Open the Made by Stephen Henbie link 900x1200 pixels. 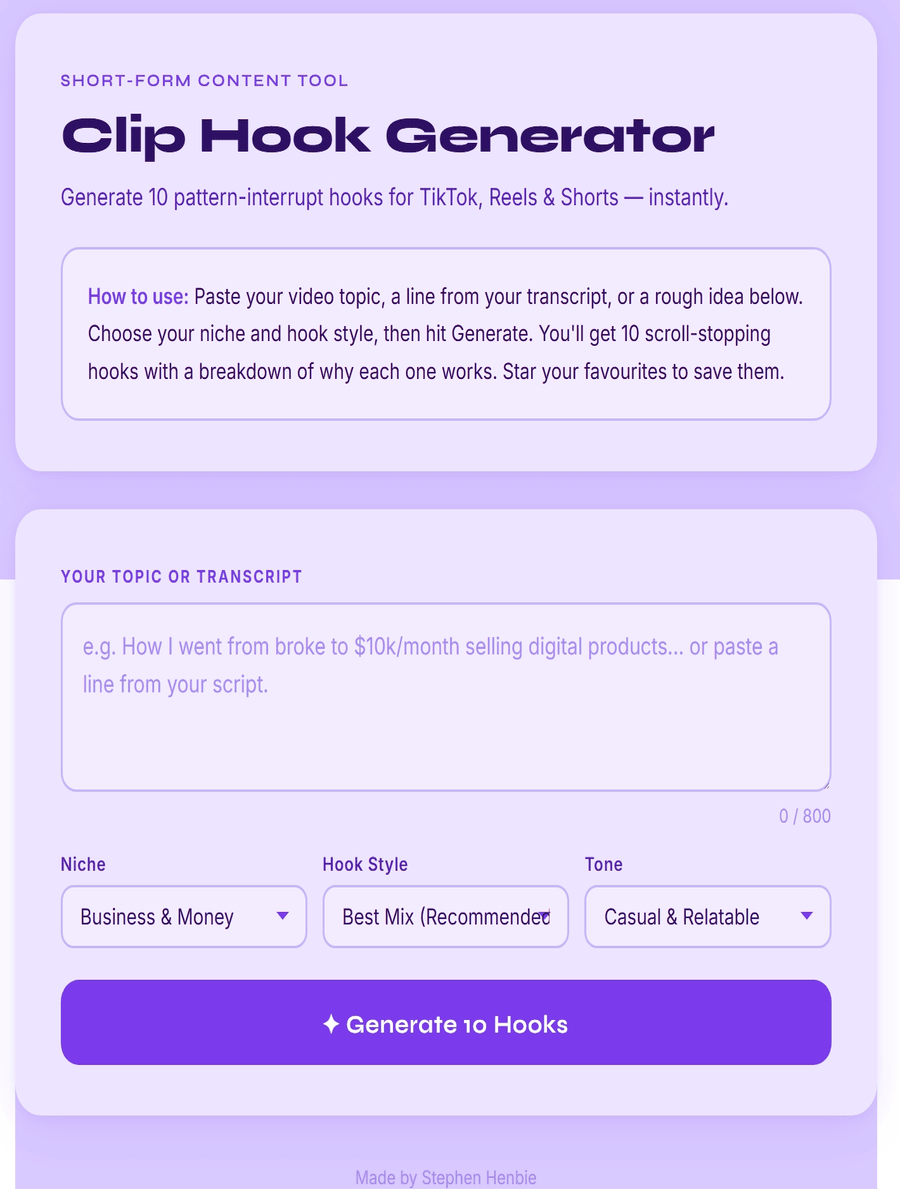(446, 1178)
